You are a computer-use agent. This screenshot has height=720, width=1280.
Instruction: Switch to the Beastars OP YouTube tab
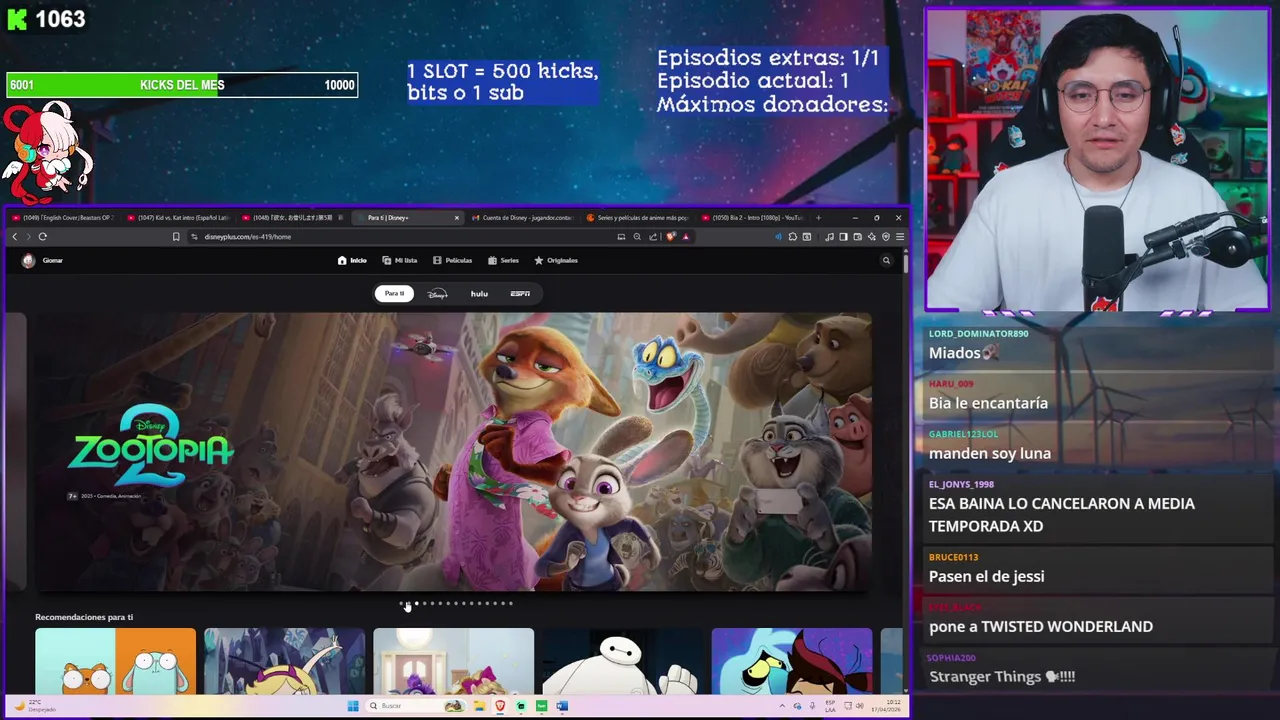(63, 218)
